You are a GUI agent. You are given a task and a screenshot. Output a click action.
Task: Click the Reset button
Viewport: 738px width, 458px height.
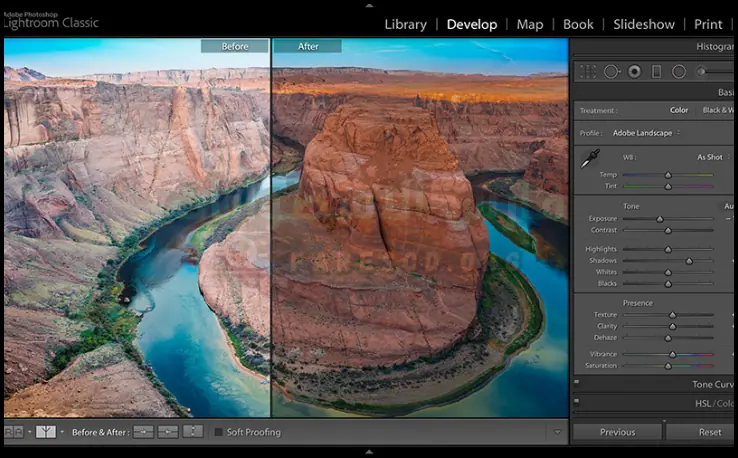709,432
